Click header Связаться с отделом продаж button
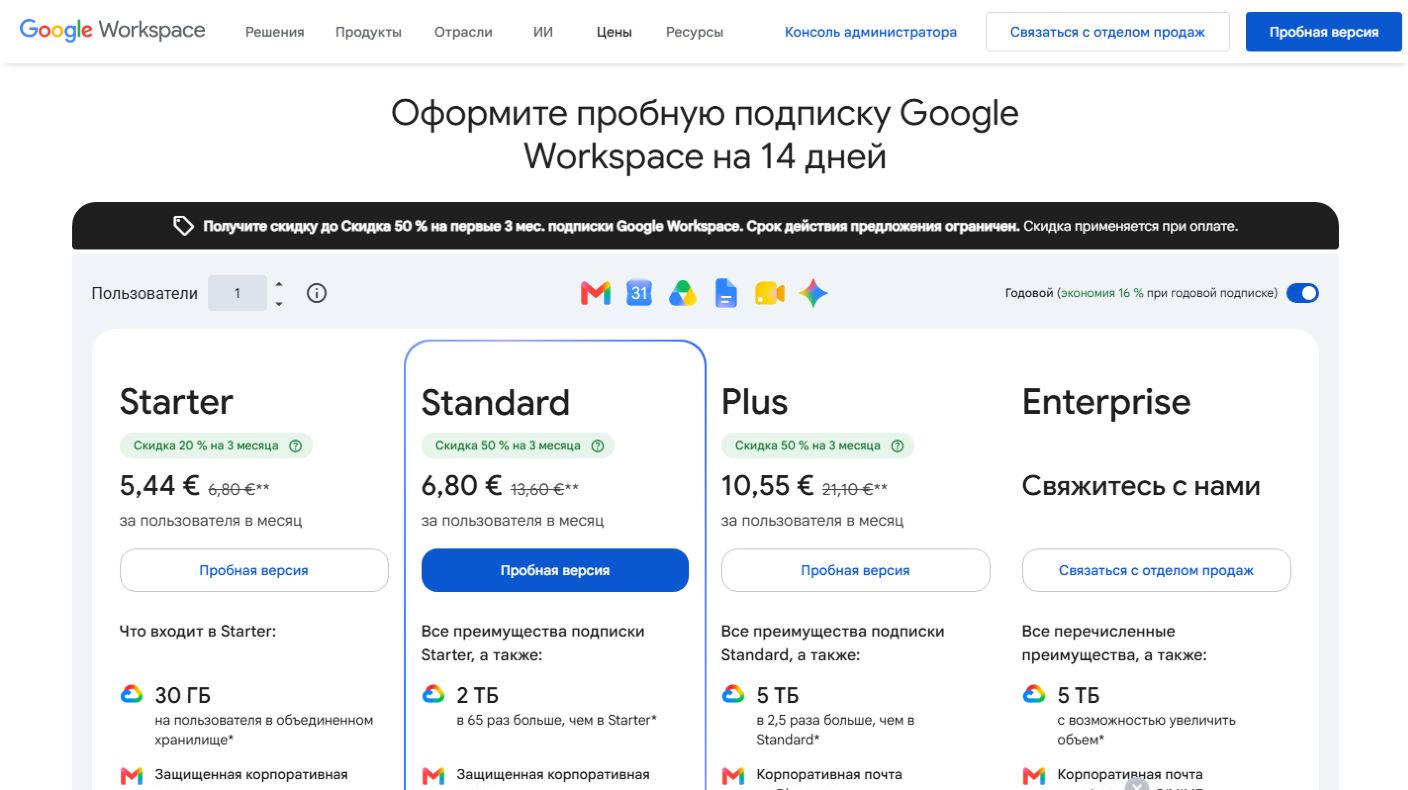1408x790 pixels. coord(1108,32)
